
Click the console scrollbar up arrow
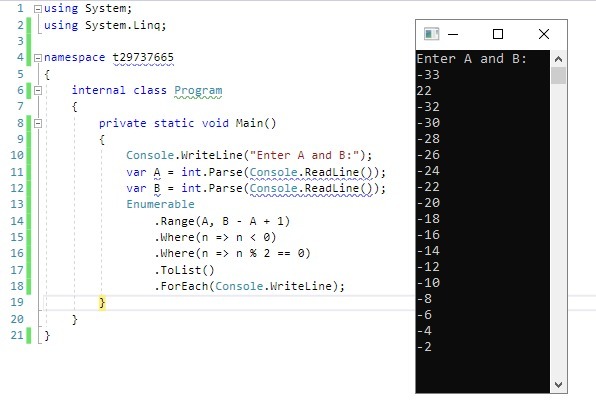(x=558, y=59)
